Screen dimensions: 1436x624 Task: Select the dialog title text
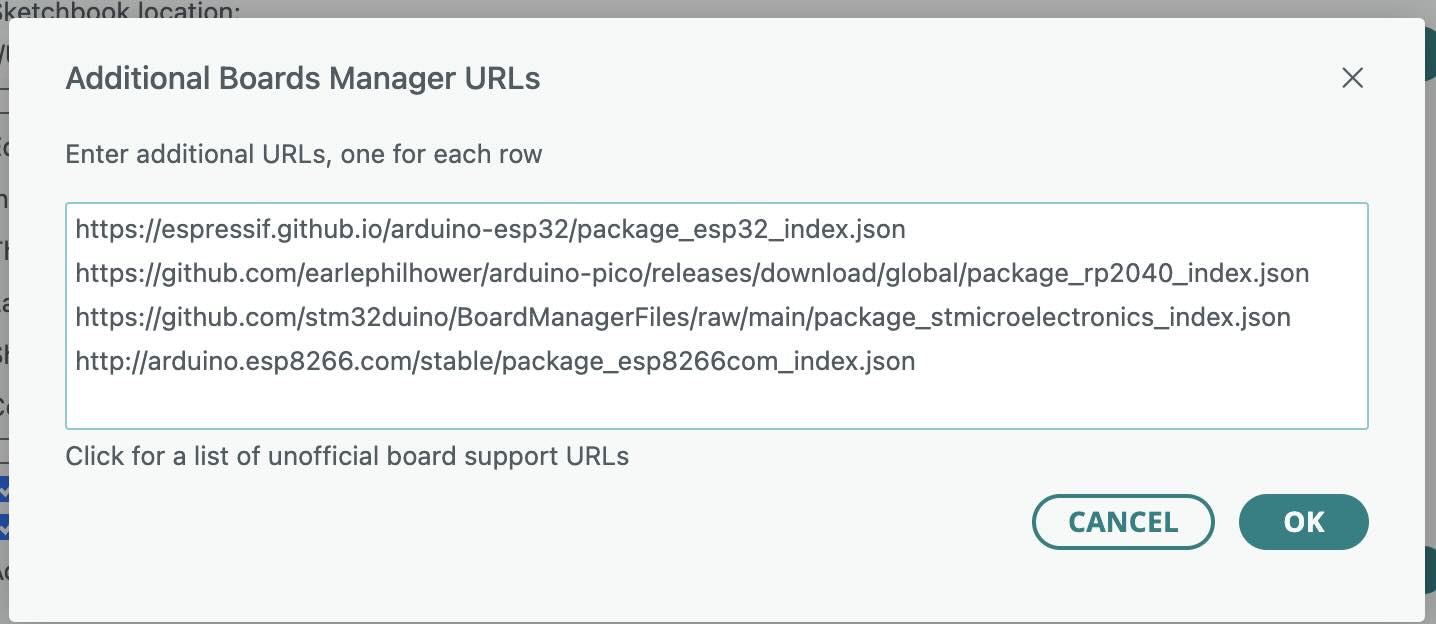pyautogui.click(x=303, y=78)
